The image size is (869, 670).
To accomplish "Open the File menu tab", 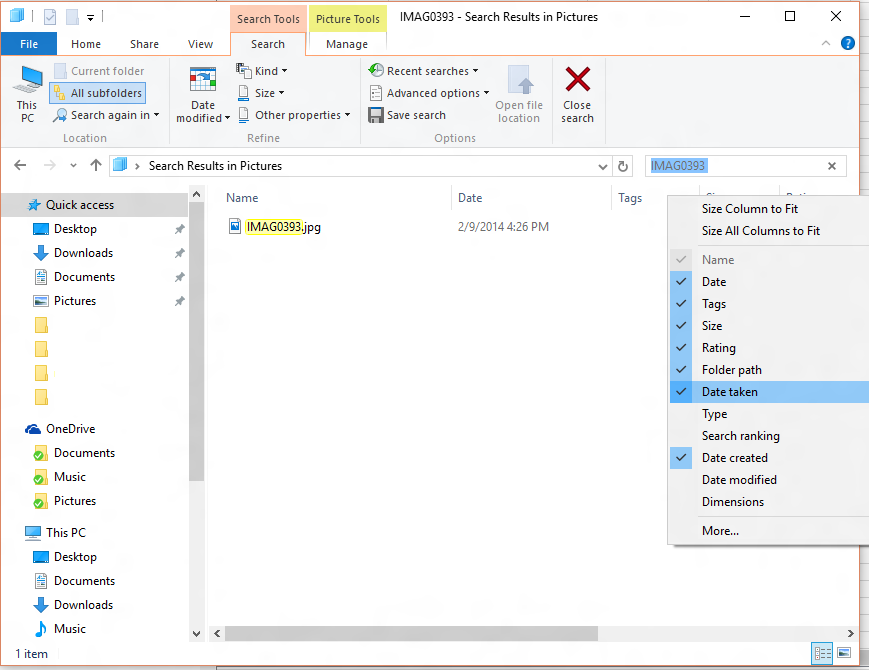I will (29, 44).
